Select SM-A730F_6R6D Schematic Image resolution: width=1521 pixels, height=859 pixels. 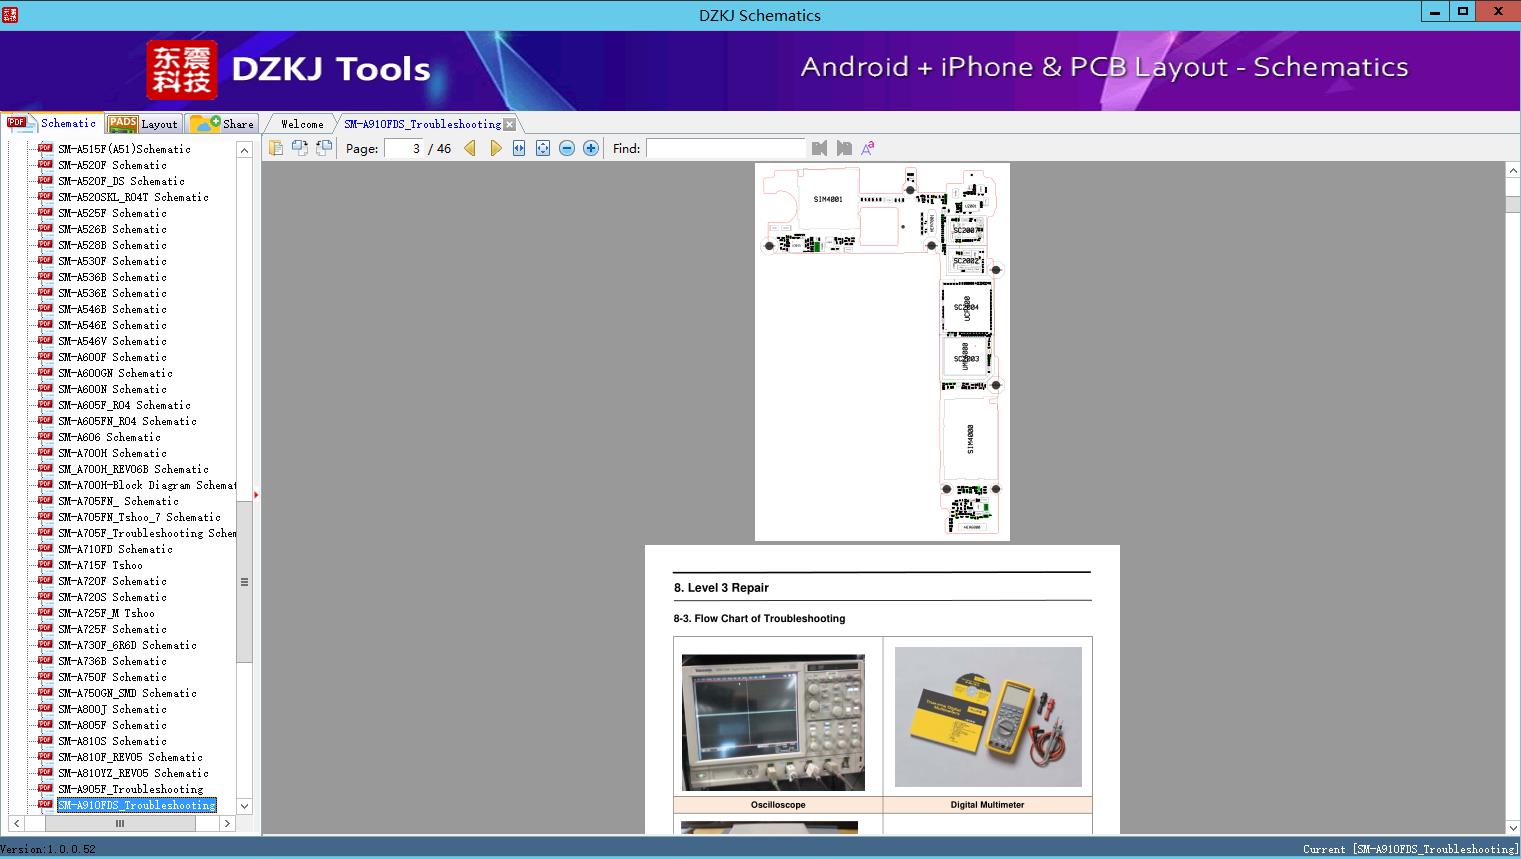(127, 645)
